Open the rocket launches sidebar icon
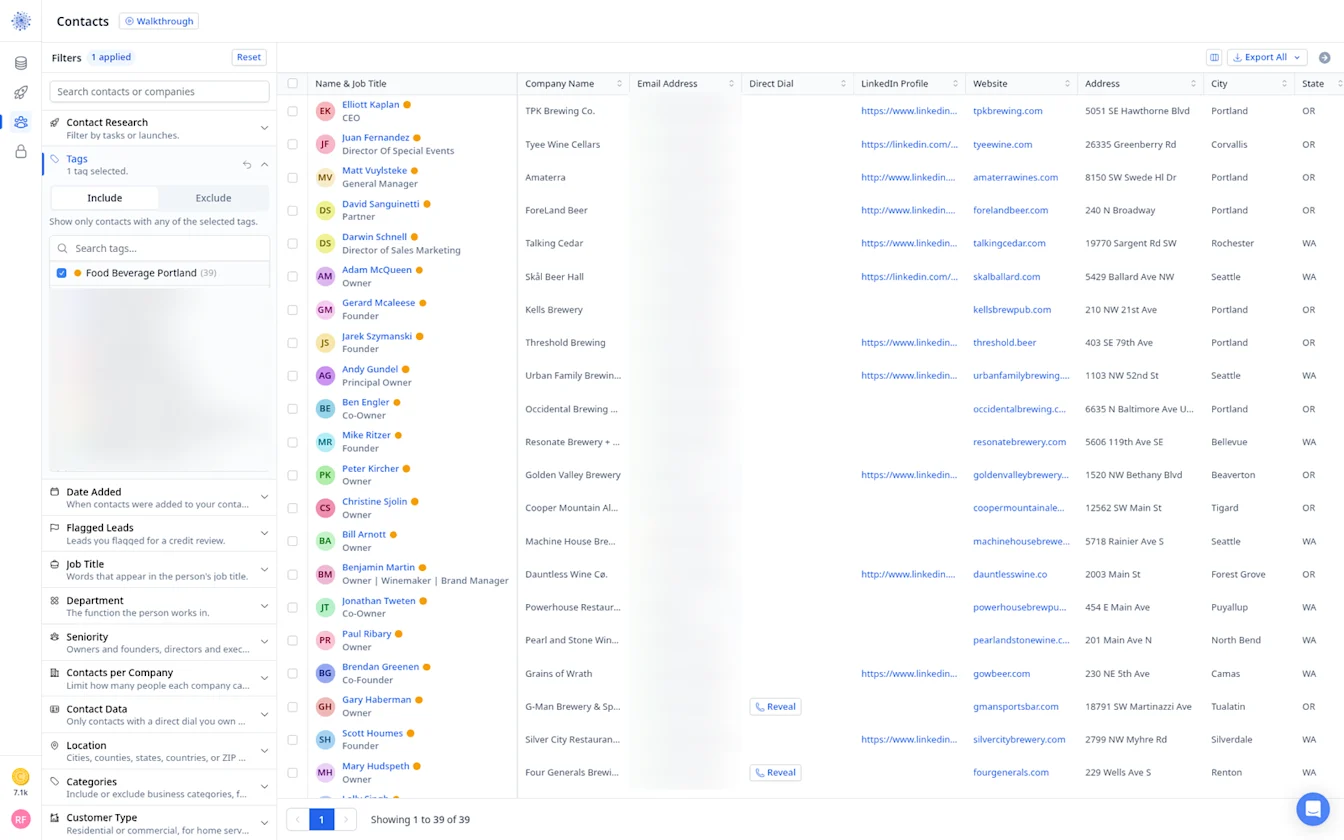The image size is (1344, 840). 21,92
